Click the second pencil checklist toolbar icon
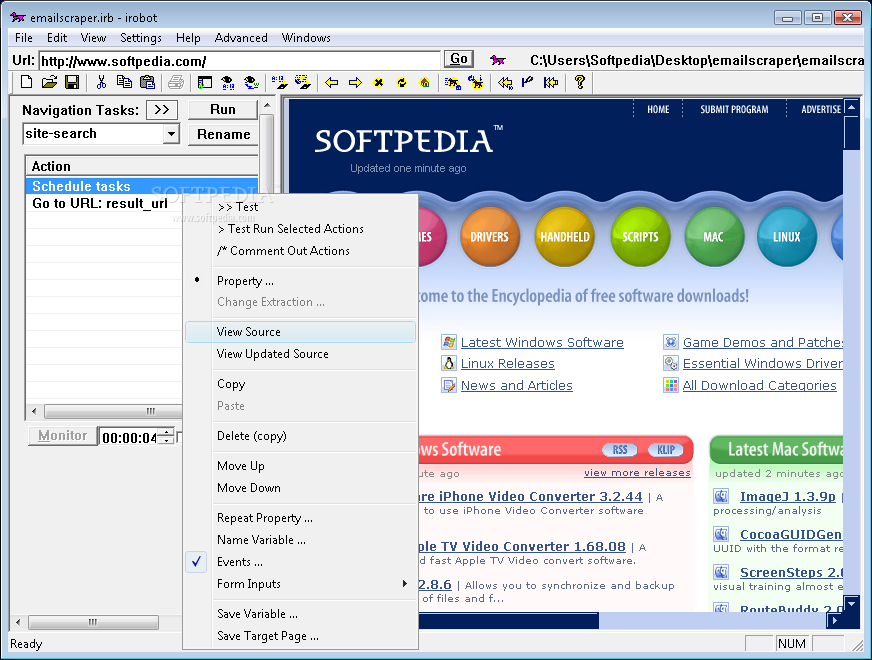Viewport: 872px width, 660px height. point(303,82)
